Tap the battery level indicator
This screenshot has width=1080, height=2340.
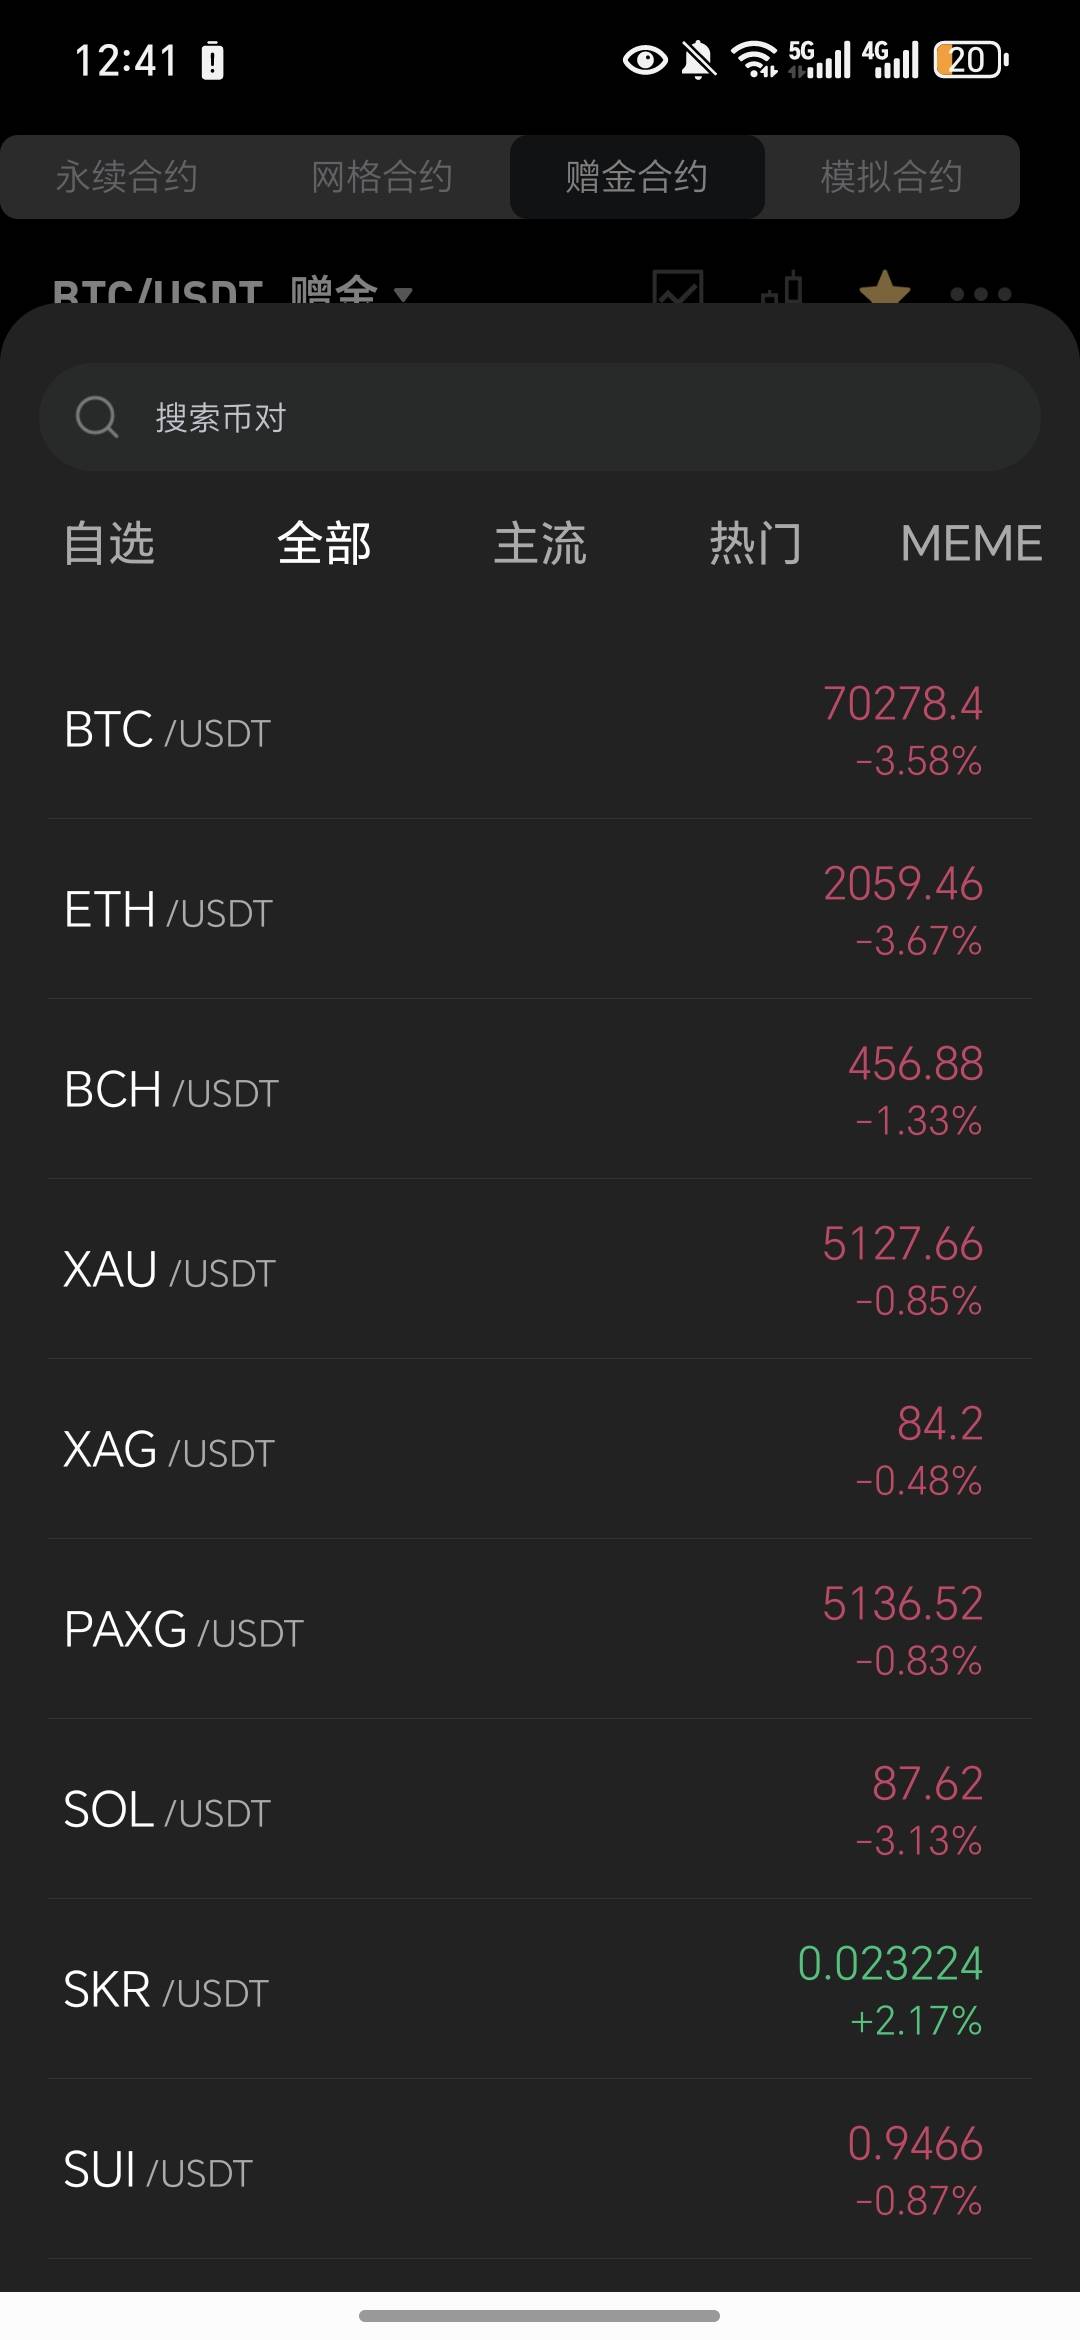[970, 60]
